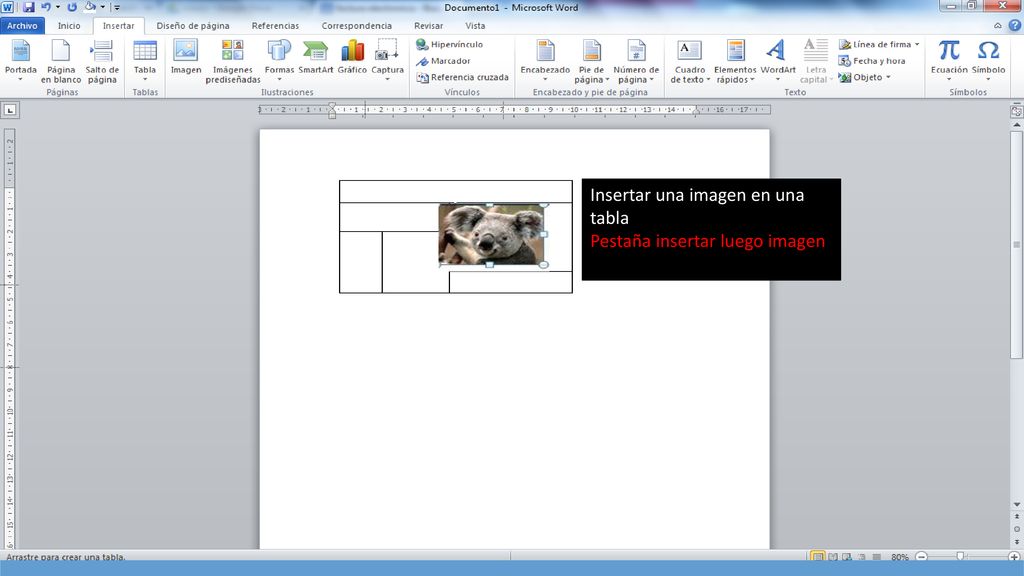Redo the last action
Image resolution: width=1024 pixels, height=576 pixels.
coord(72,7)
